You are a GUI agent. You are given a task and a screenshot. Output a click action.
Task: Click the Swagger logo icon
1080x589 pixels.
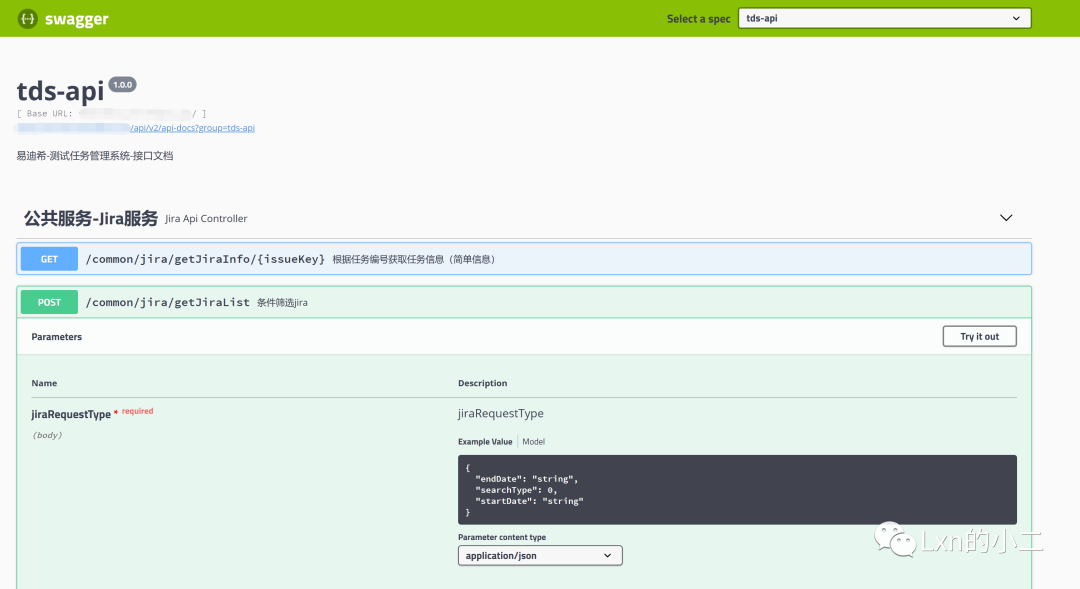tap(28, 19)
